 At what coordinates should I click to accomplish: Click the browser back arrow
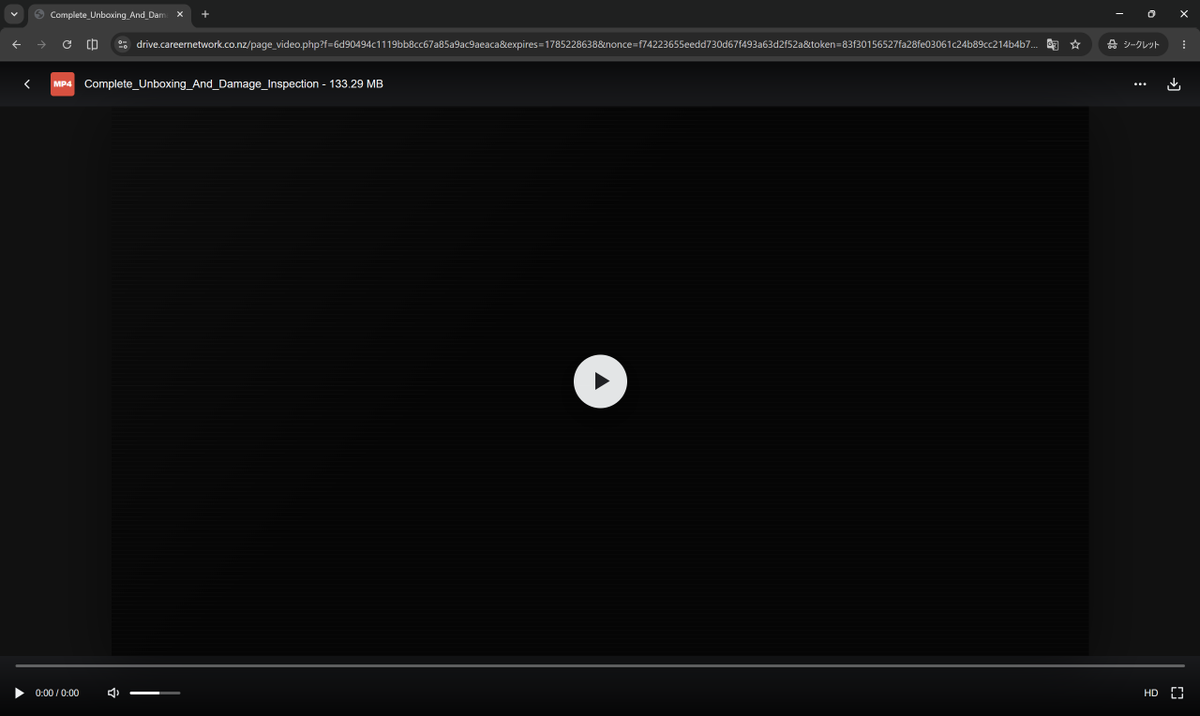coord(16,44)
